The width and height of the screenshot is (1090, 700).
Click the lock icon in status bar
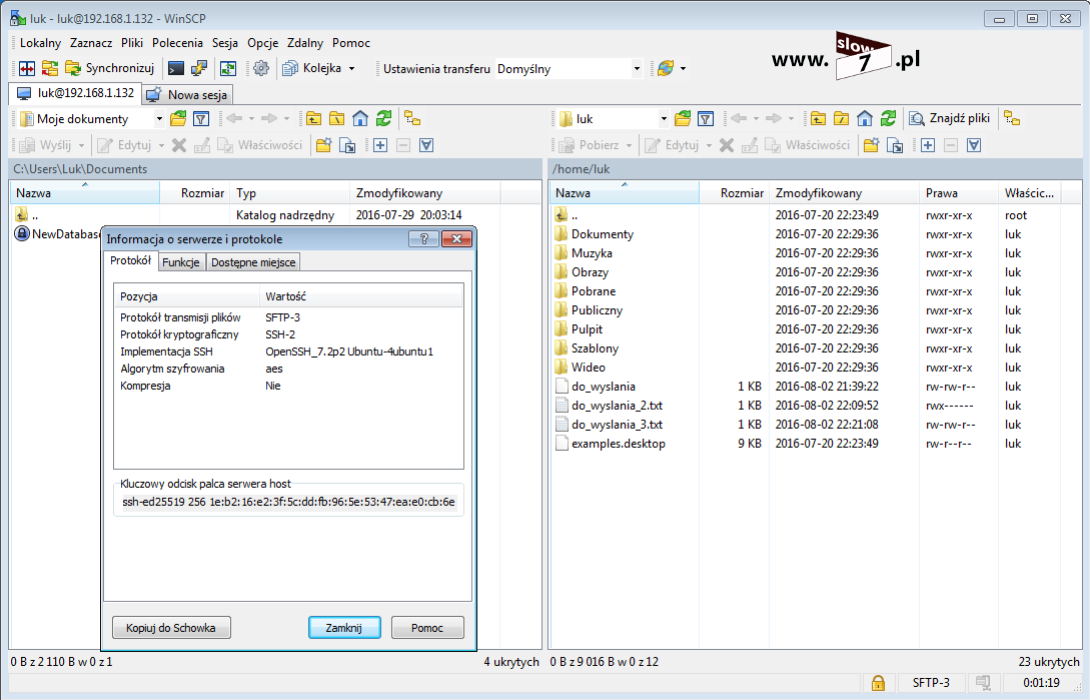point(878,683)
